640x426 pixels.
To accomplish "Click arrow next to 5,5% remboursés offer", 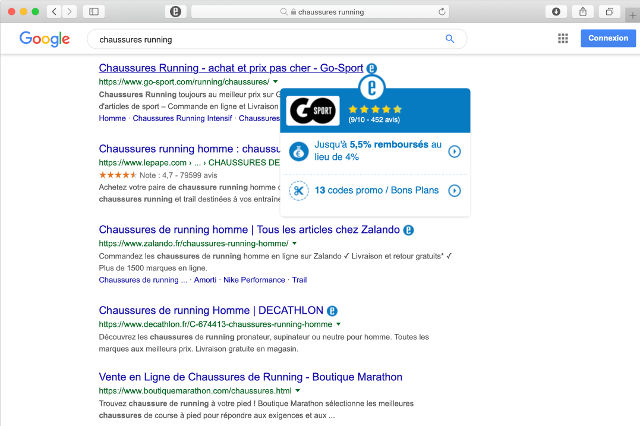I will coord(454,151).
